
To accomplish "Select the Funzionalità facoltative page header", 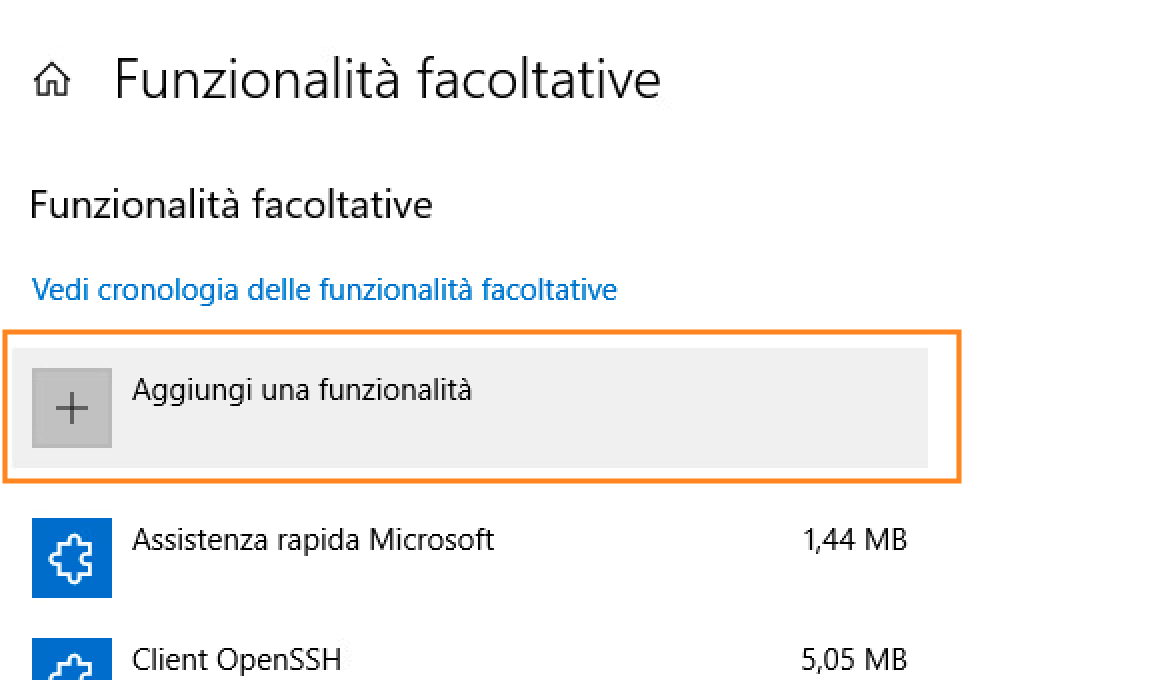I will coord(388,78).
